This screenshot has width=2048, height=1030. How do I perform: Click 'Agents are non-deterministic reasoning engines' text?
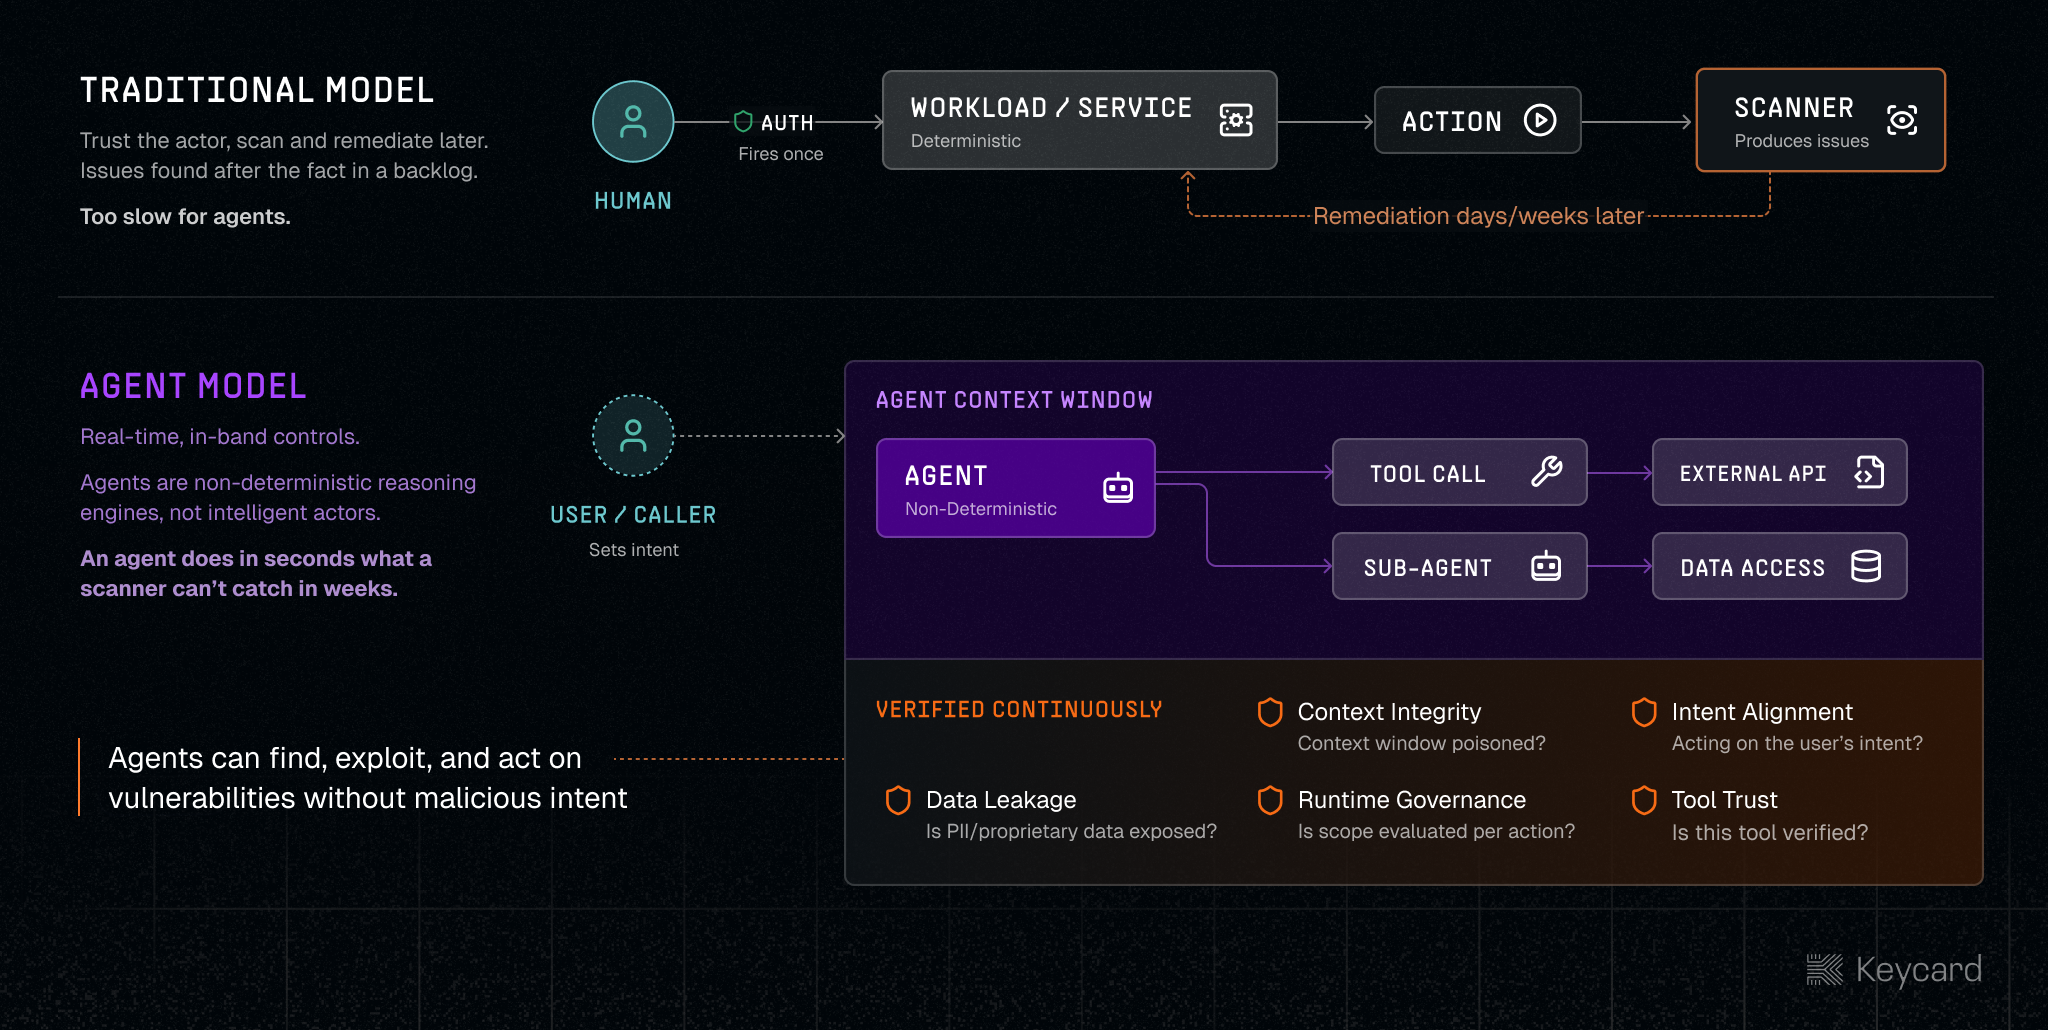[x=278, y=497]
